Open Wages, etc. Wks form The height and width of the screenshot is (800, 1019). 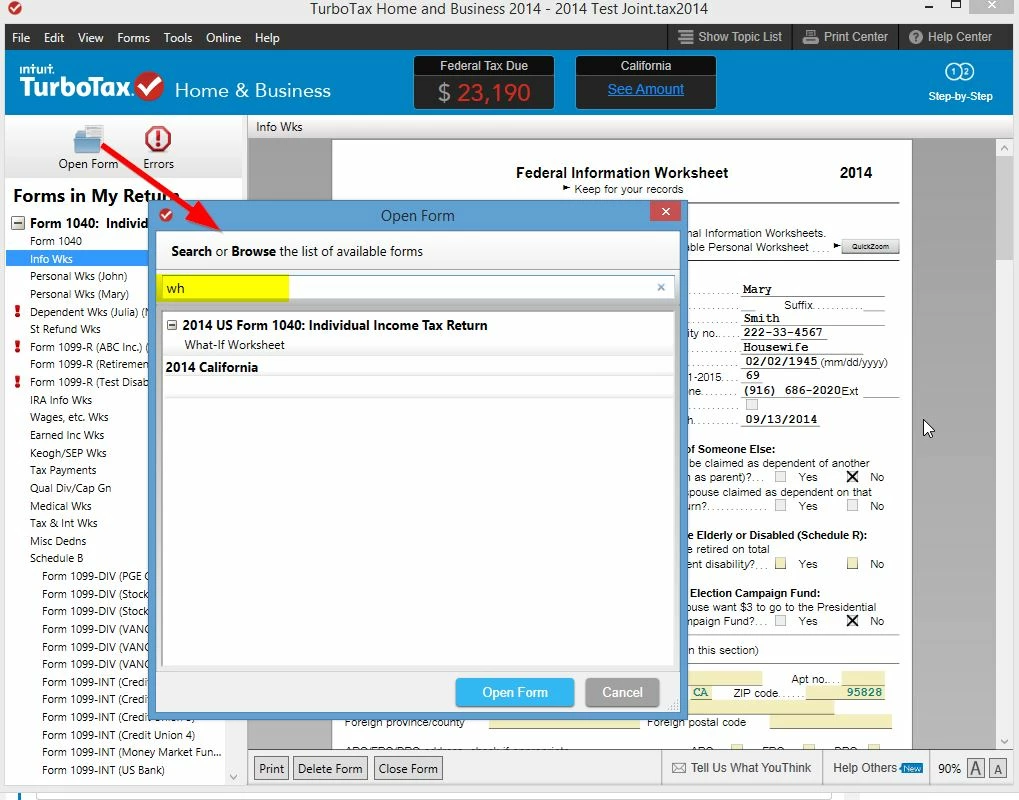69,417
